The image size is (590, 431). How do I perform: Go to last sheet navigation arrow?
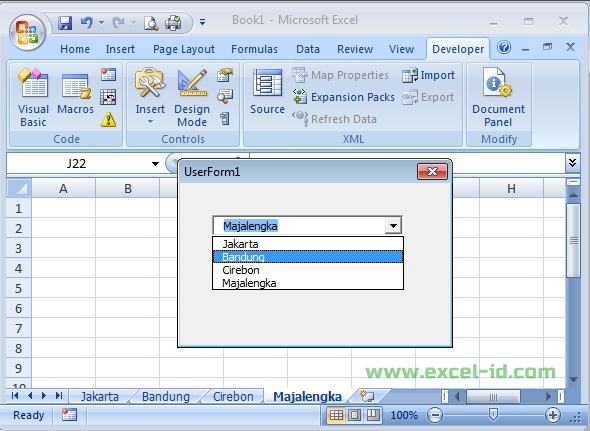point(59,396)
